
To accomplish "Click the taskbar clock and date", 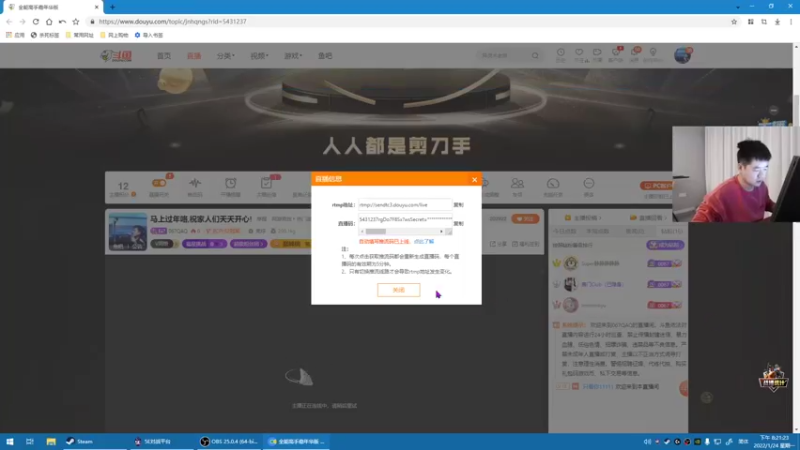I will [x=774, y=441].
